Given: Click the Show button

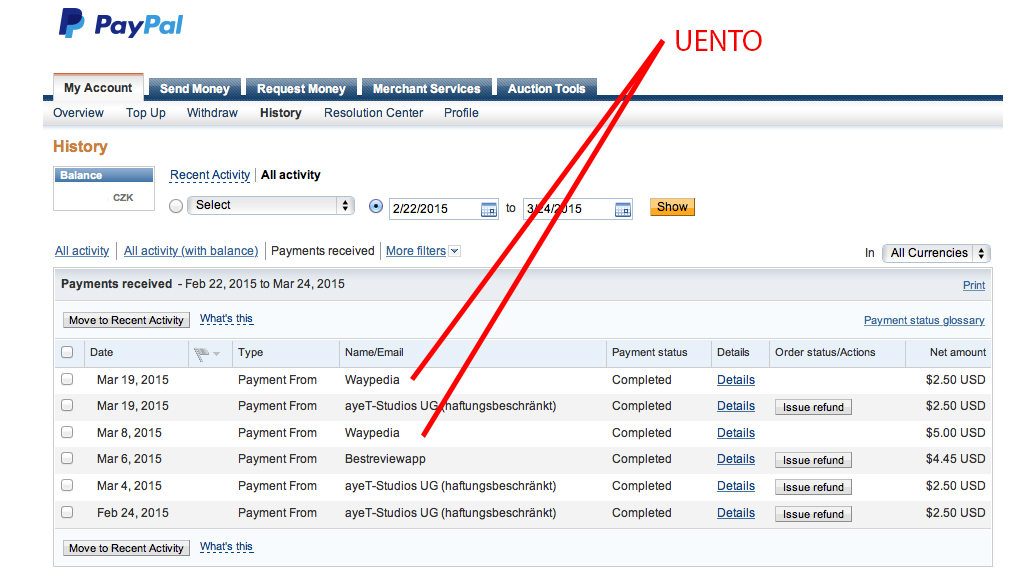Looking at the screenshot, I should (x=672, y=207).
